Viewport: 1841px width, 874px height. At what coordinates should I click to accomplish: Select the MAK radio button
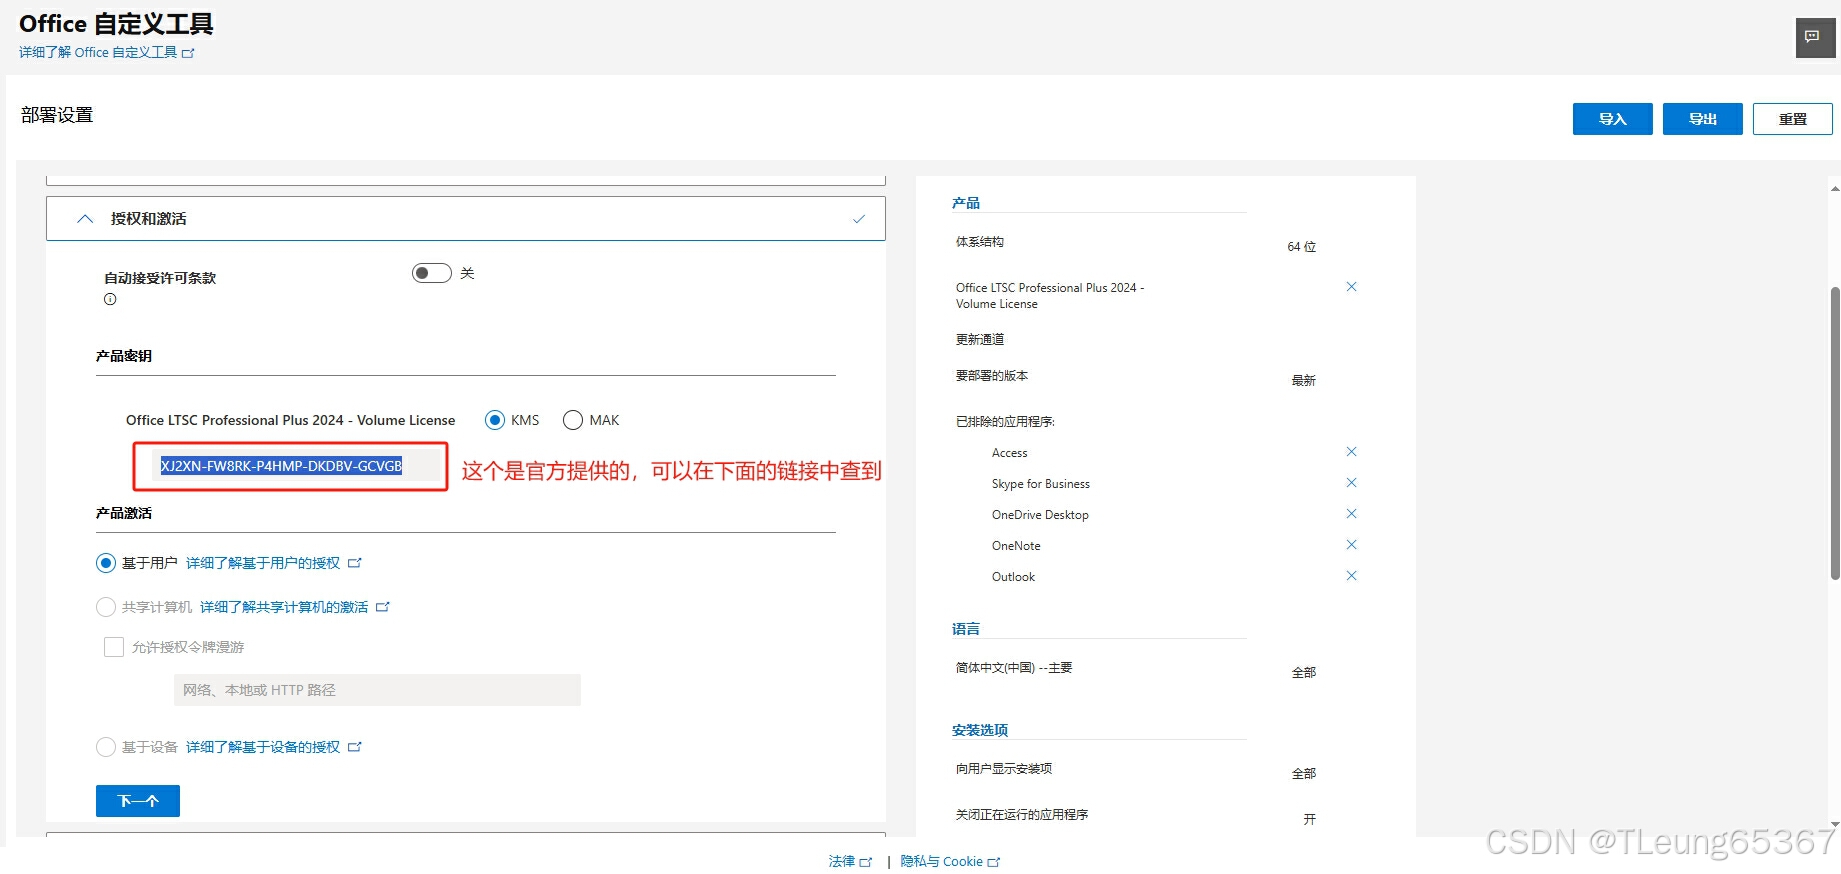pos(573,420)
